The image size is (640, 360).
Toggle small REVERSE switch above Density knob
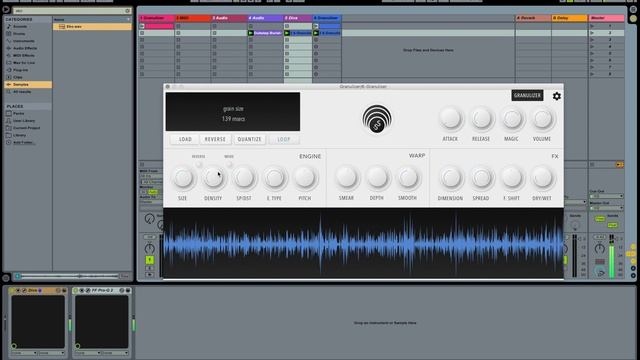199,164
